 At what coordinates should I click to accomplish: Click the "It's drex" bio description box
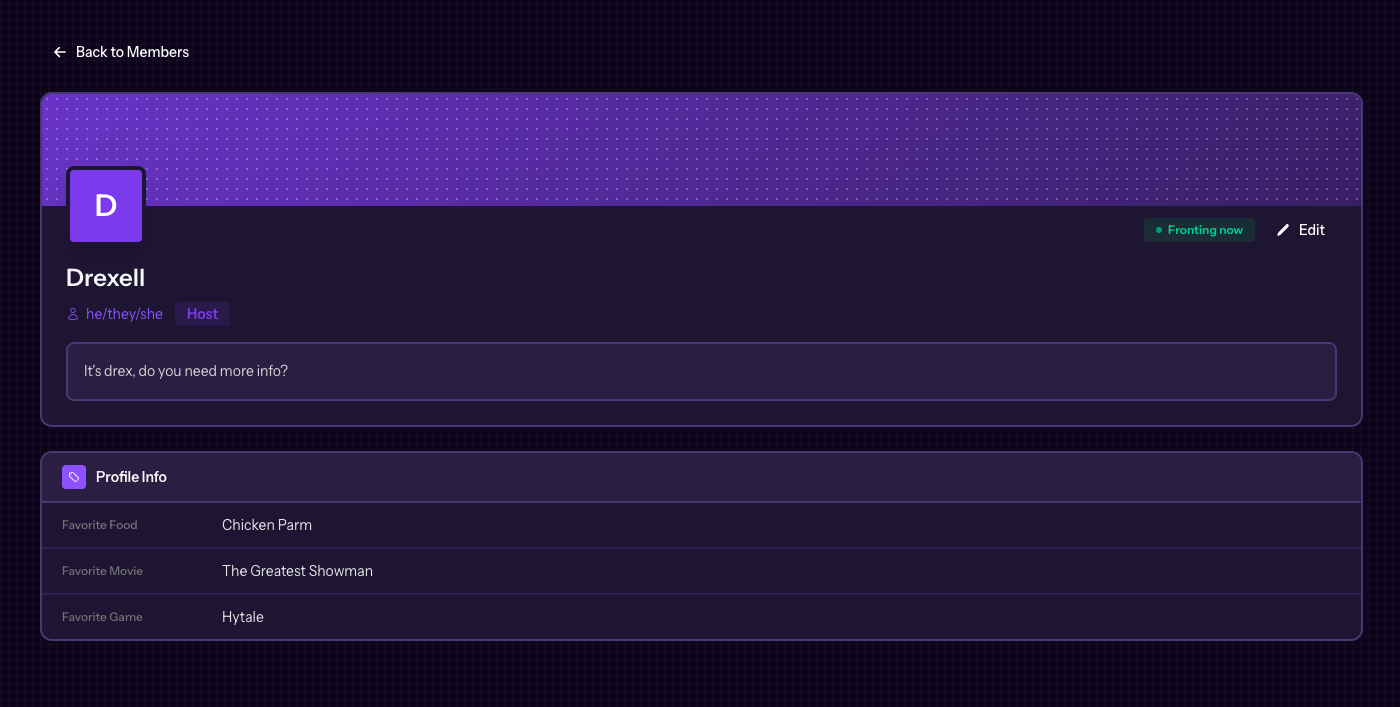700,371
